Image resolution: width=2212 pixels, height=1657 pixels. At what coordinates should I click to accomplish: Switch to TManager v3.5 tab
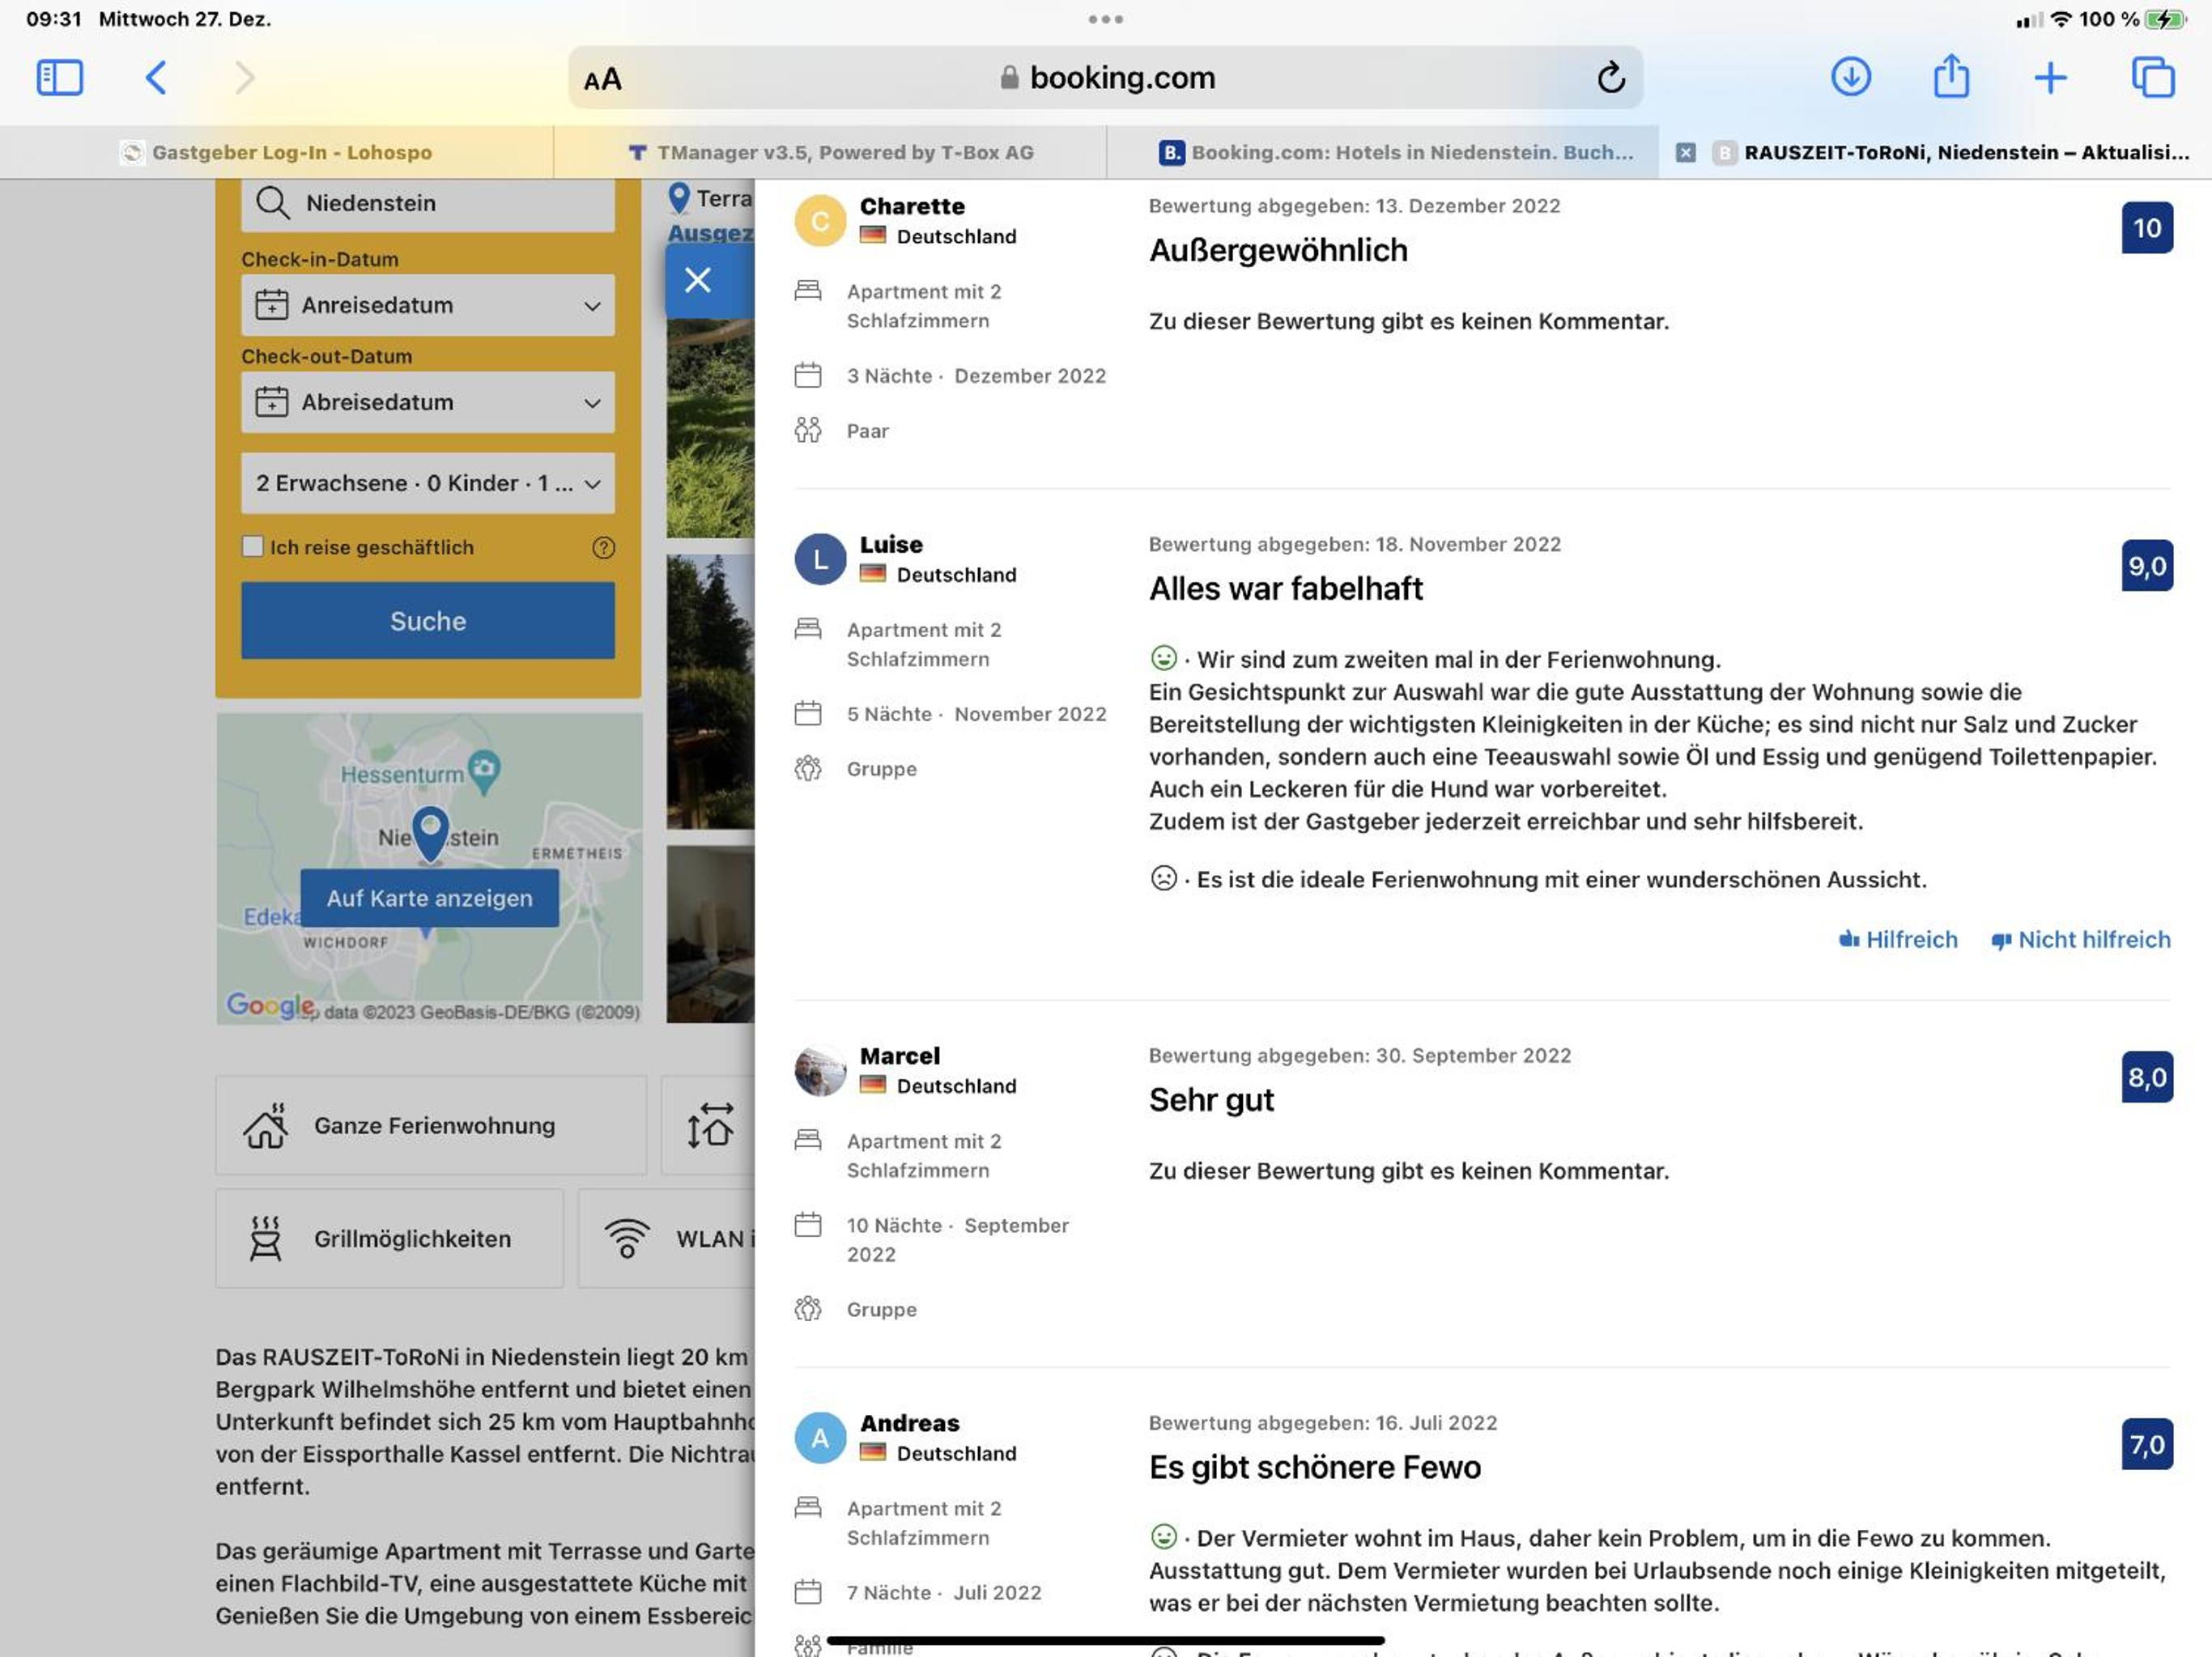[830, 152]
